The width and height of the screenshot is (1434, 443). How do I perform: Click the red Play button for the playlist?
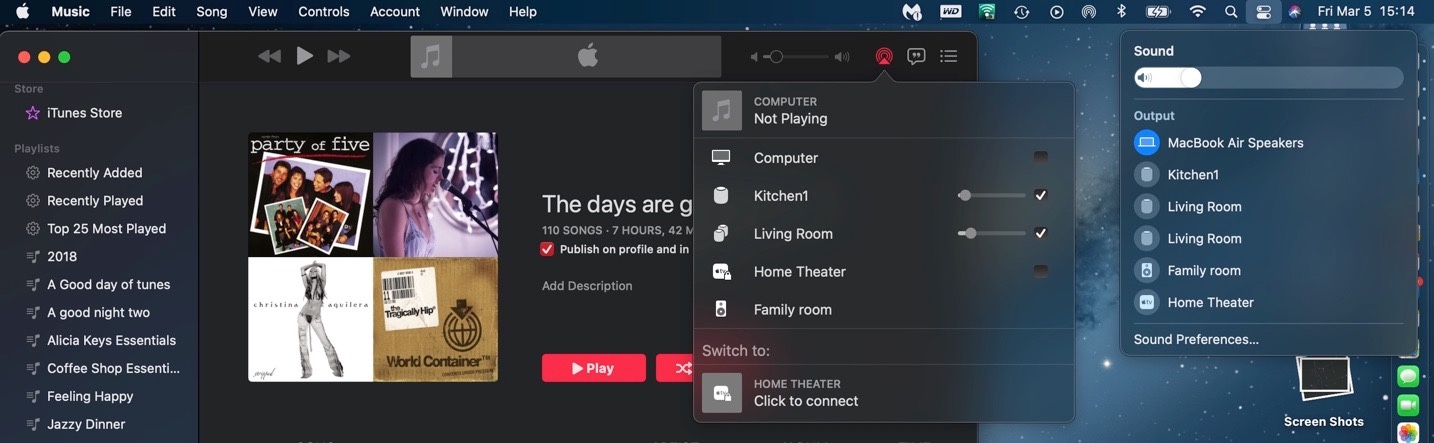(594, 368)
